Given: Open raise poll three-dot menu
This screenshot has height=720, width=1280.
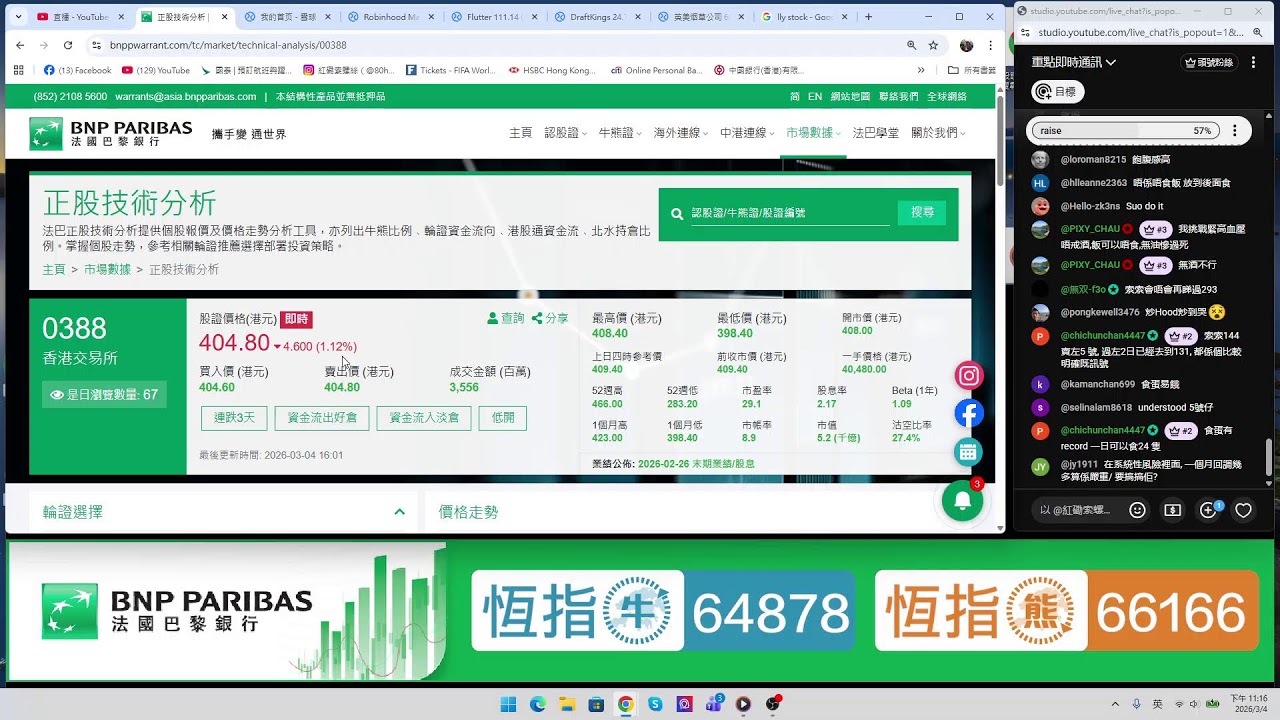Looking at the screenshot, I should tap(1235, 131).
